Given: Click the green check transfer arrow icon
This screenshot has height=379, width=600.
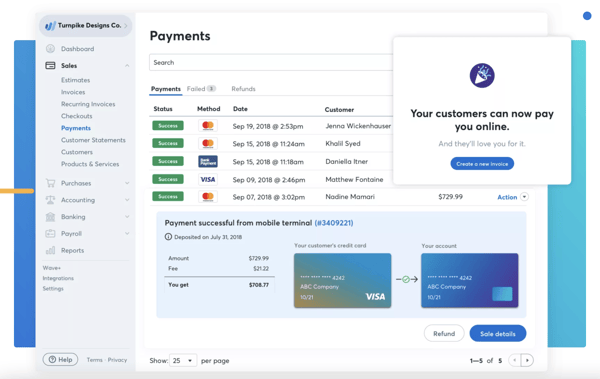Looking at the screenshot, I should (407, 279).
